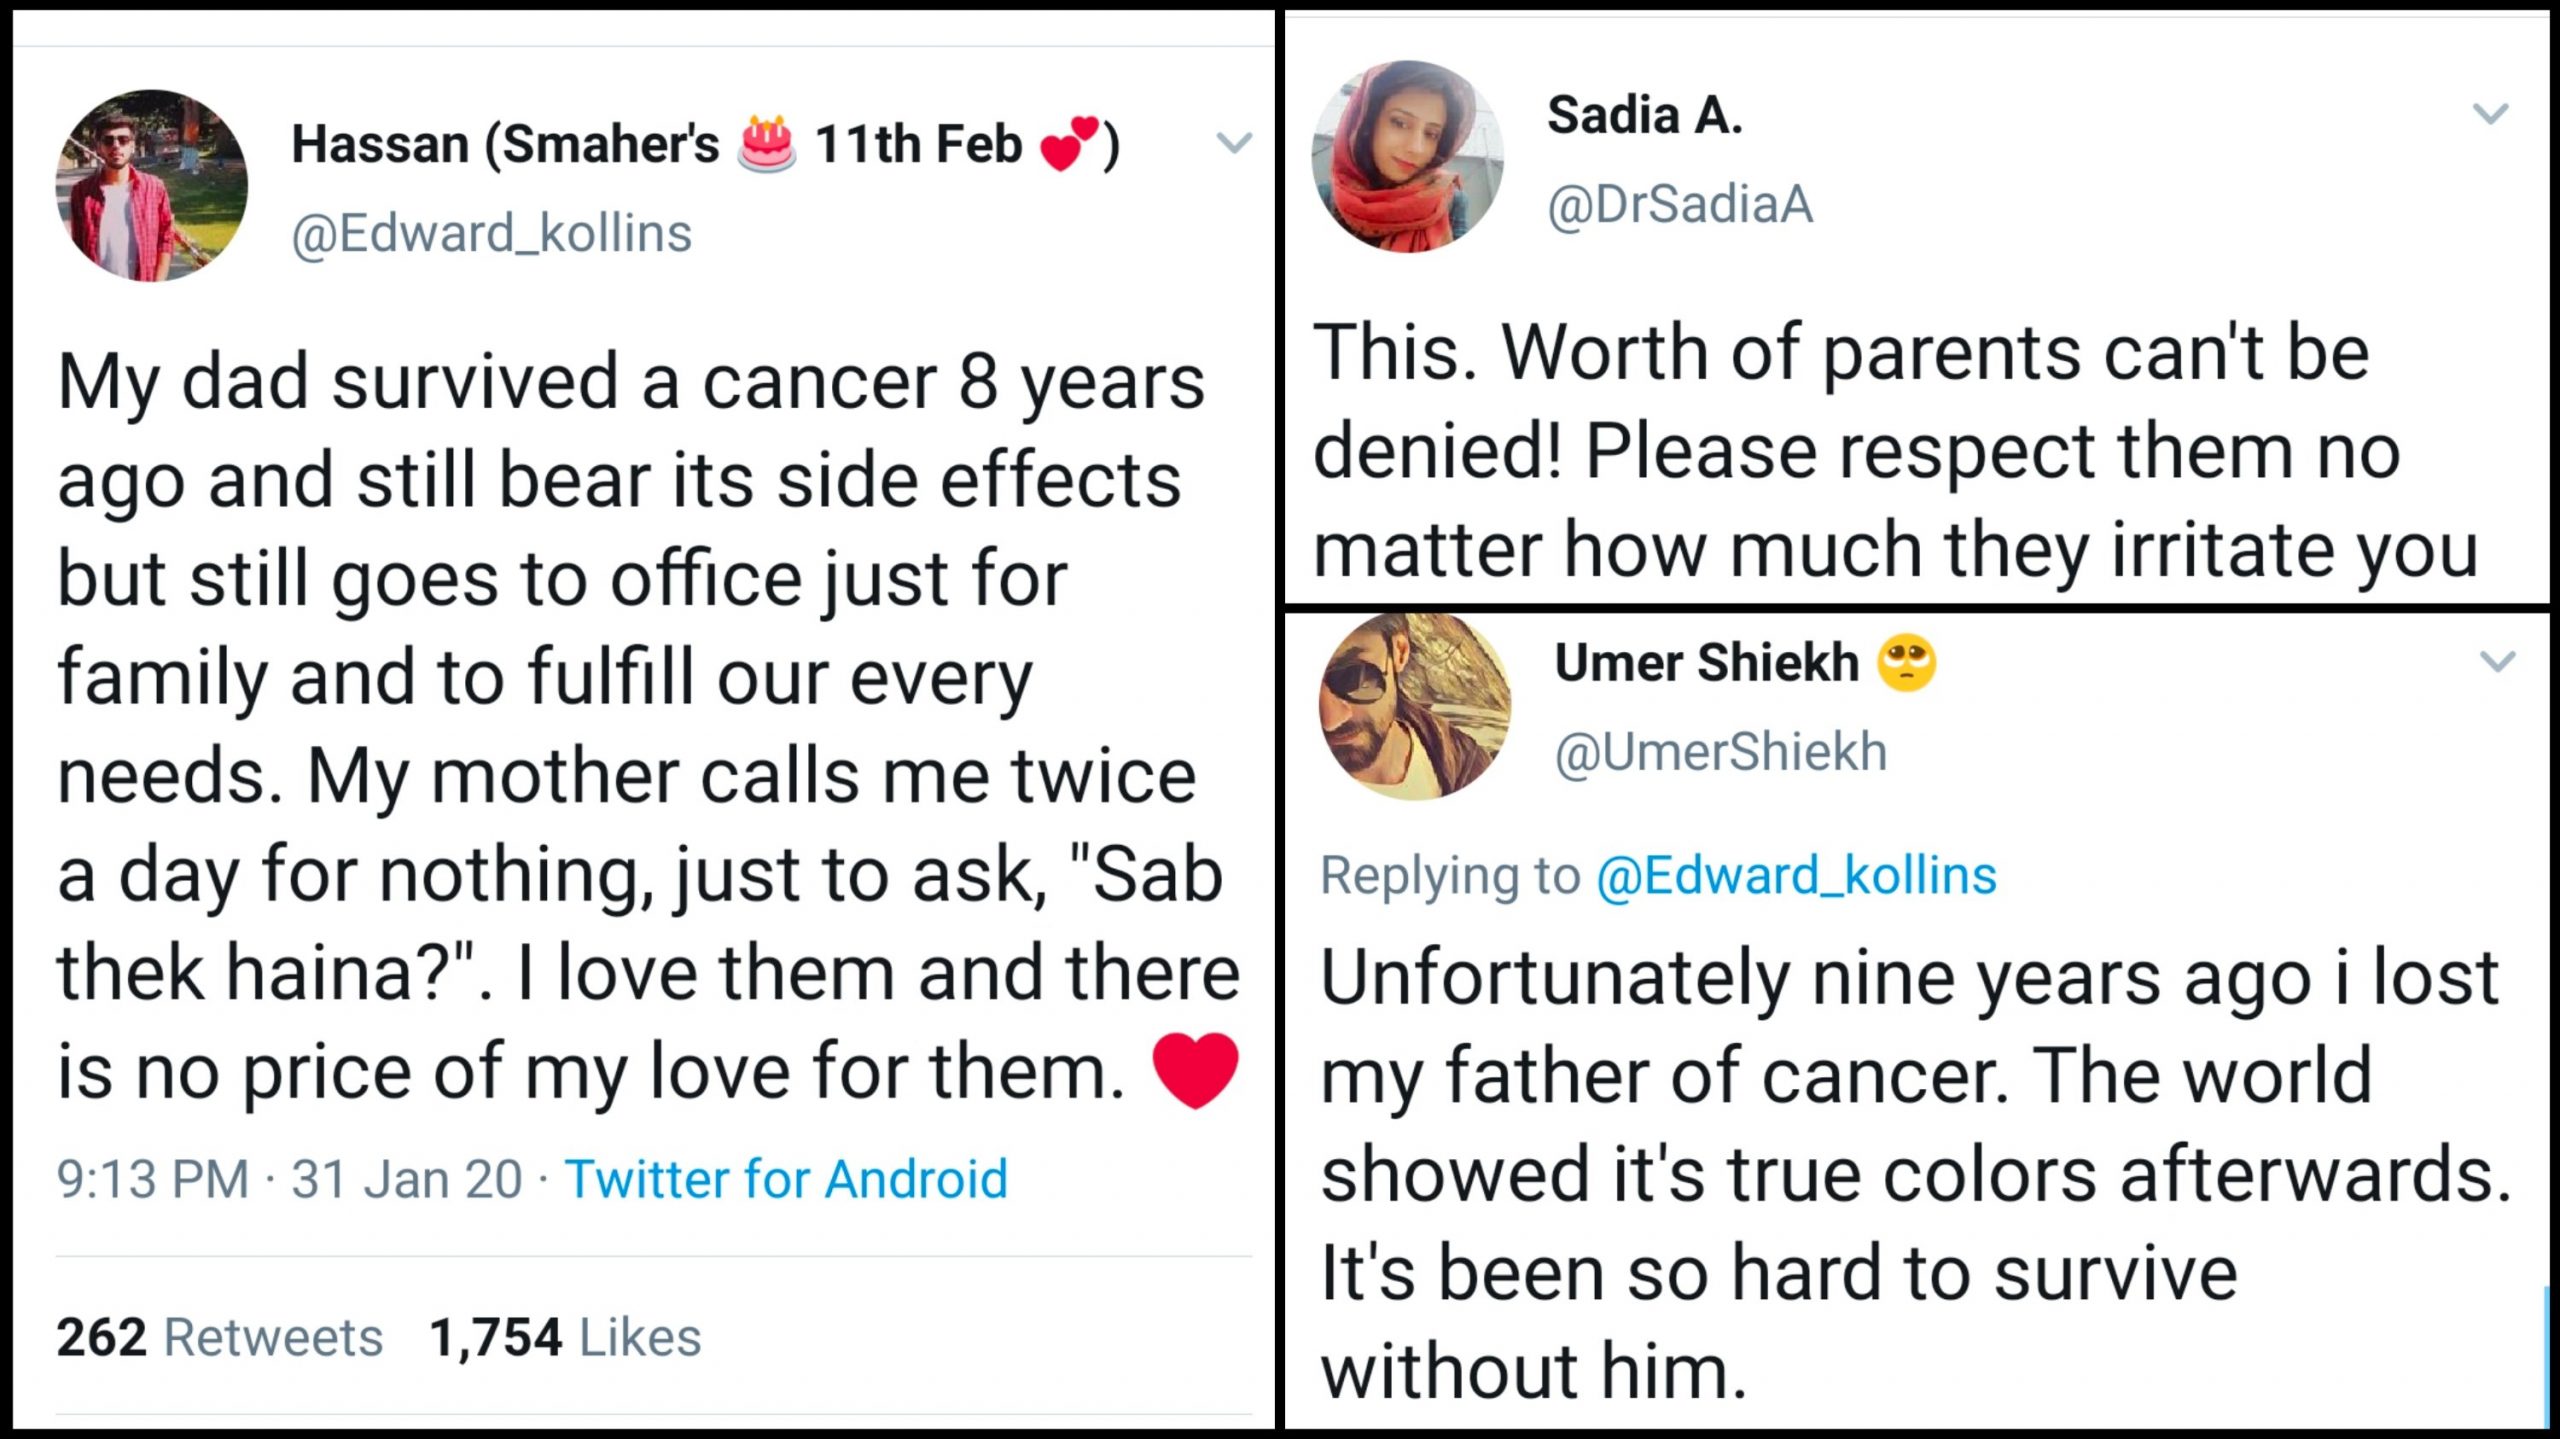This screenshot has height=1439, width=2560.
Task: Expand options chevron on Hassan's tweet
Action: (x=1234, y=144)
